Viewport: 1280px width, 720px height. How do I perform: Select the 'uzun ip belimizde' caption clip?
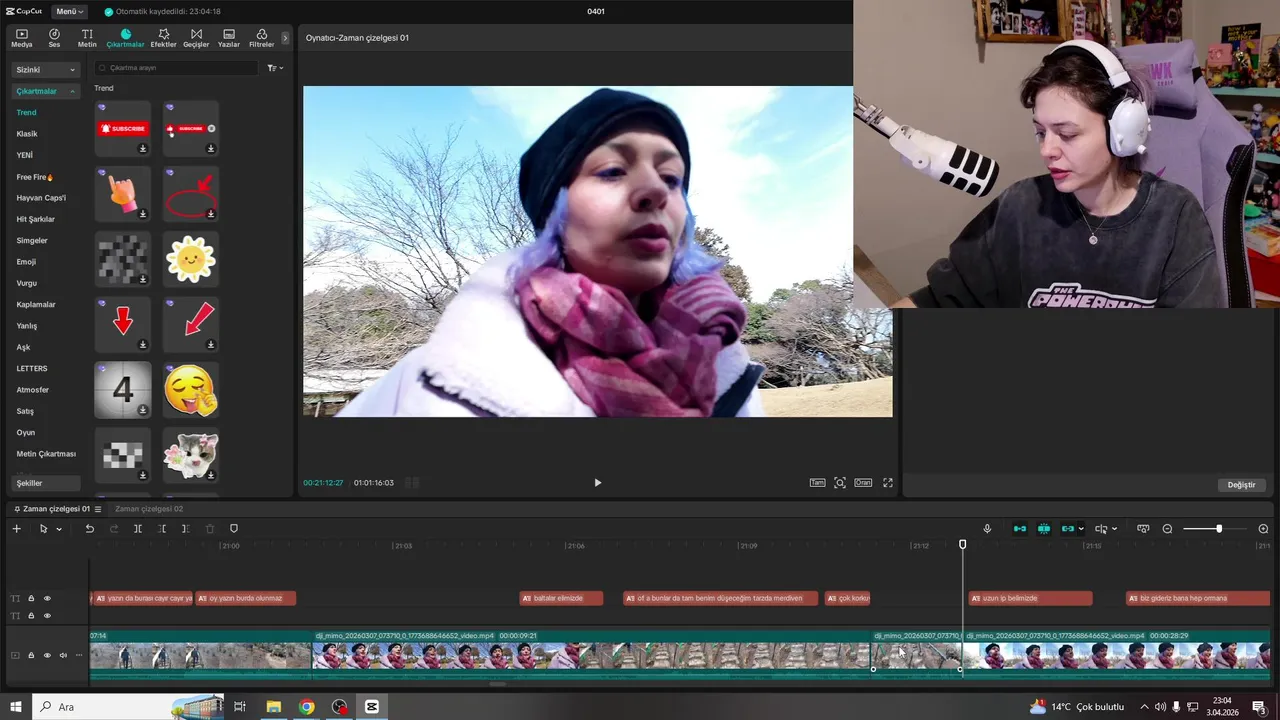point(1030,598)
